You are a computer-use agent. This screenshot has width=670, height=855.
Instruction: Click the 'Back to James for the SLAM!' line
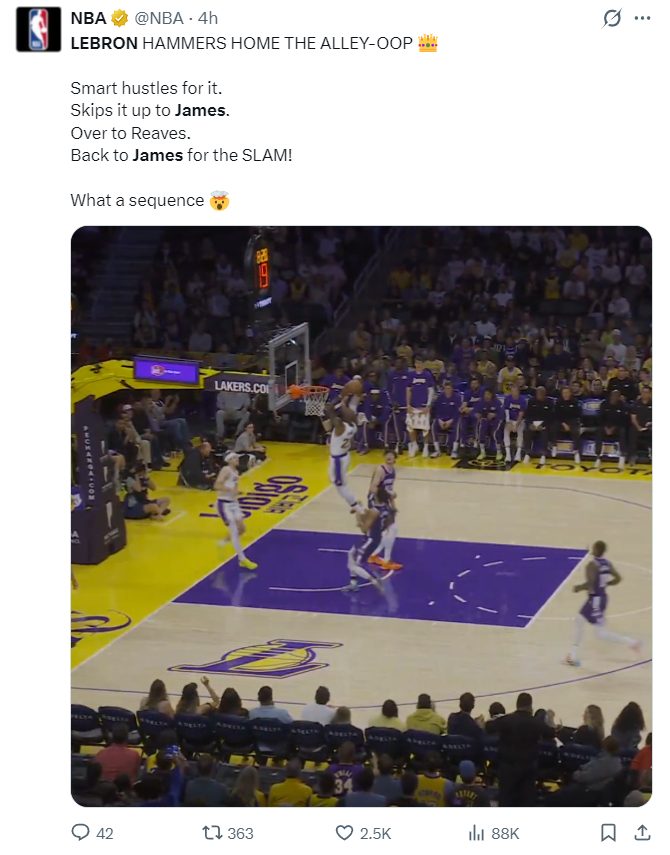coord(181,155)
